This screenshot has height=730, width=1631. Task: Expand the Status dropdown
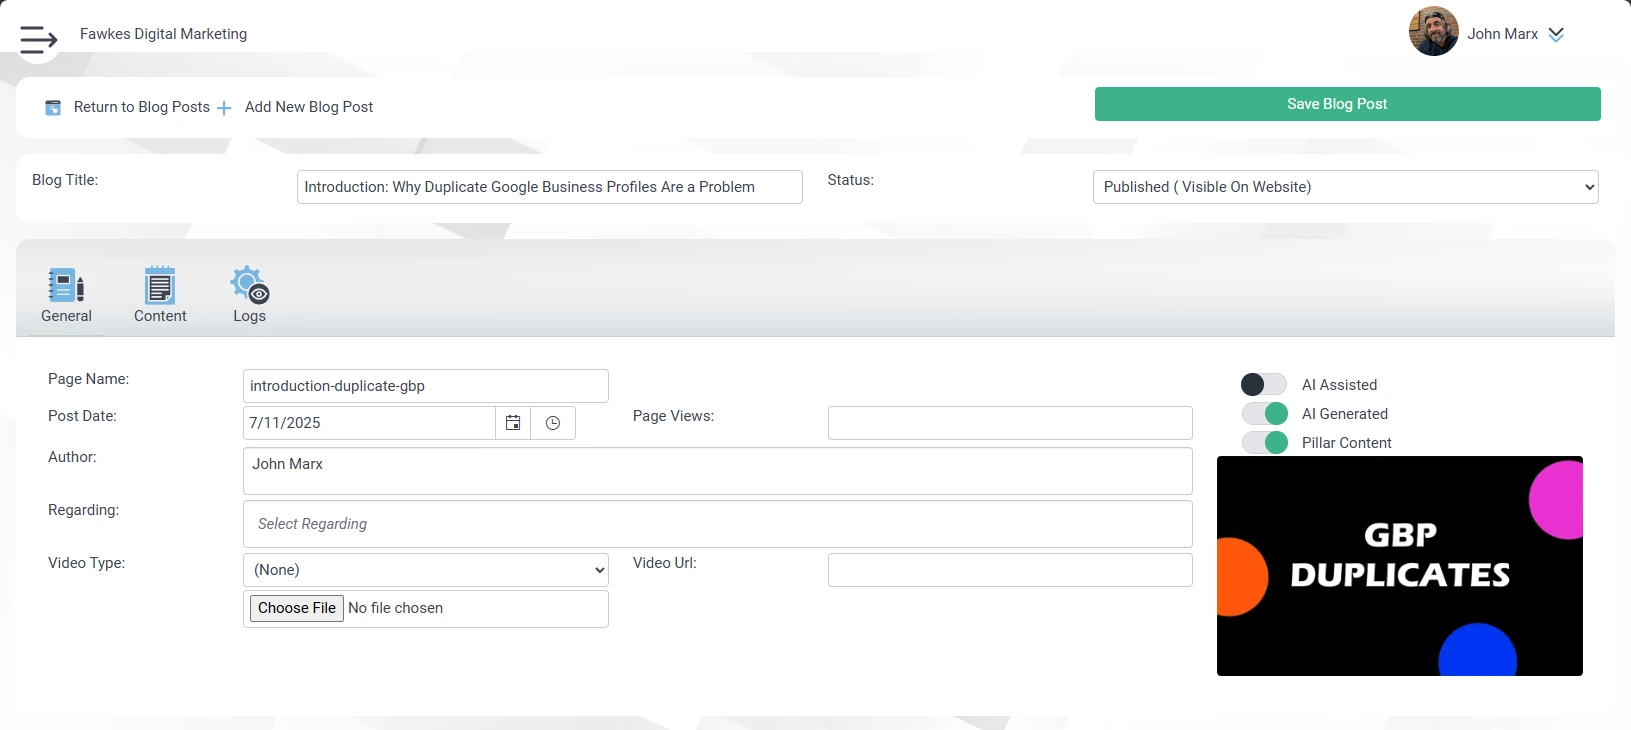coord(1345,187)
